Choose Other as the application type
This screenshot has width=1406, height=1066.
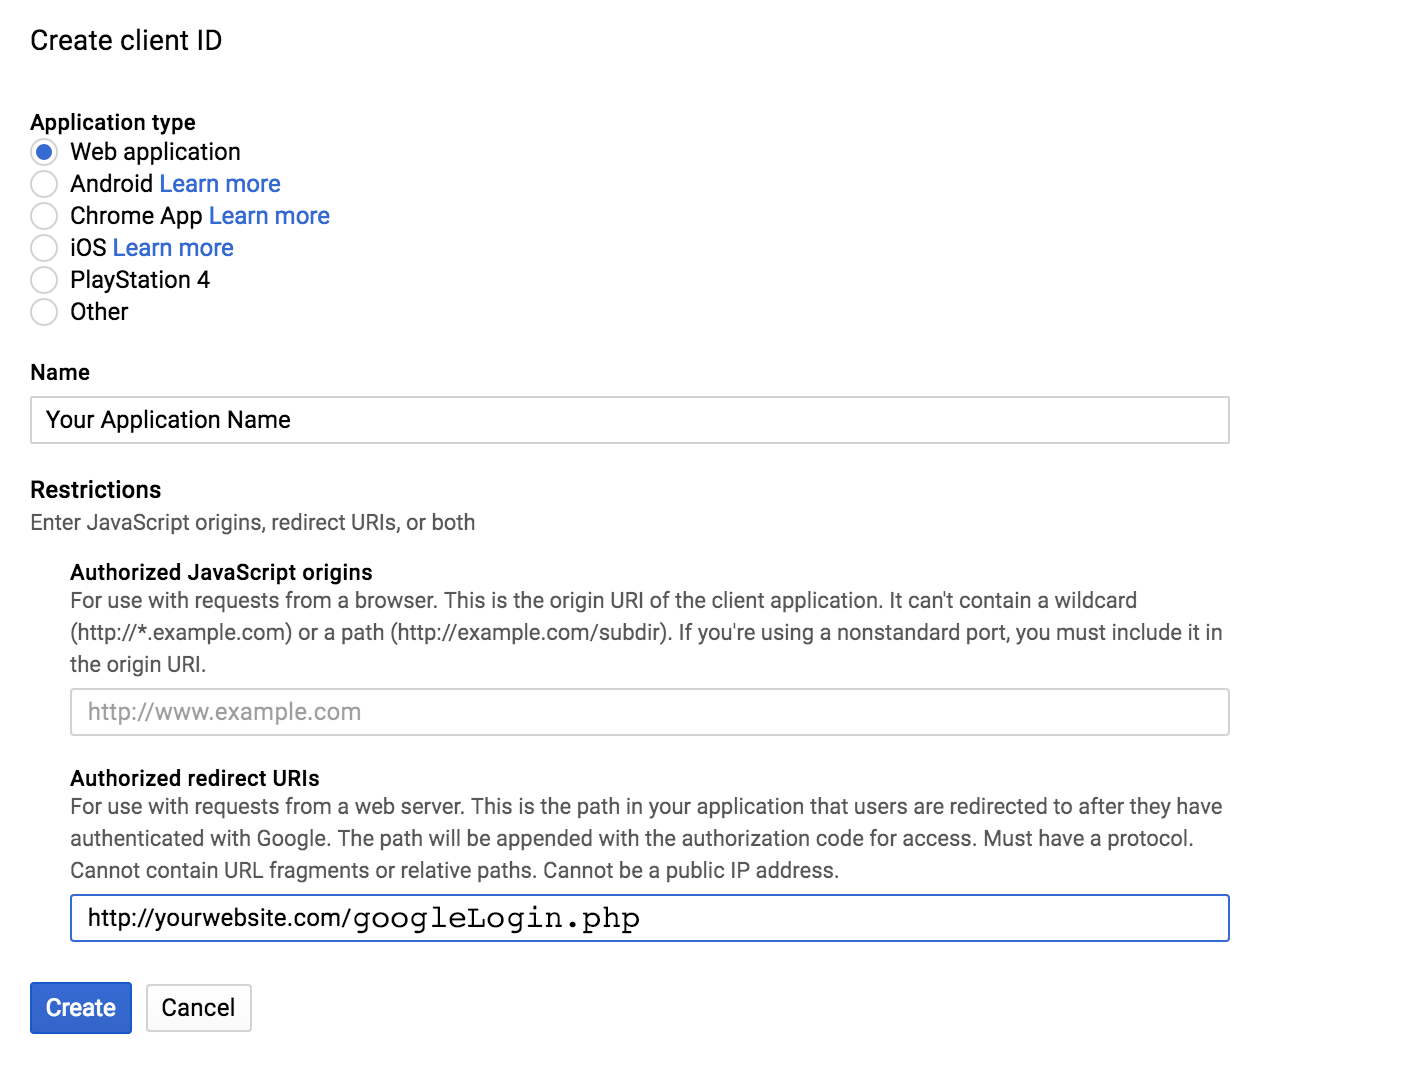(44, 312)
